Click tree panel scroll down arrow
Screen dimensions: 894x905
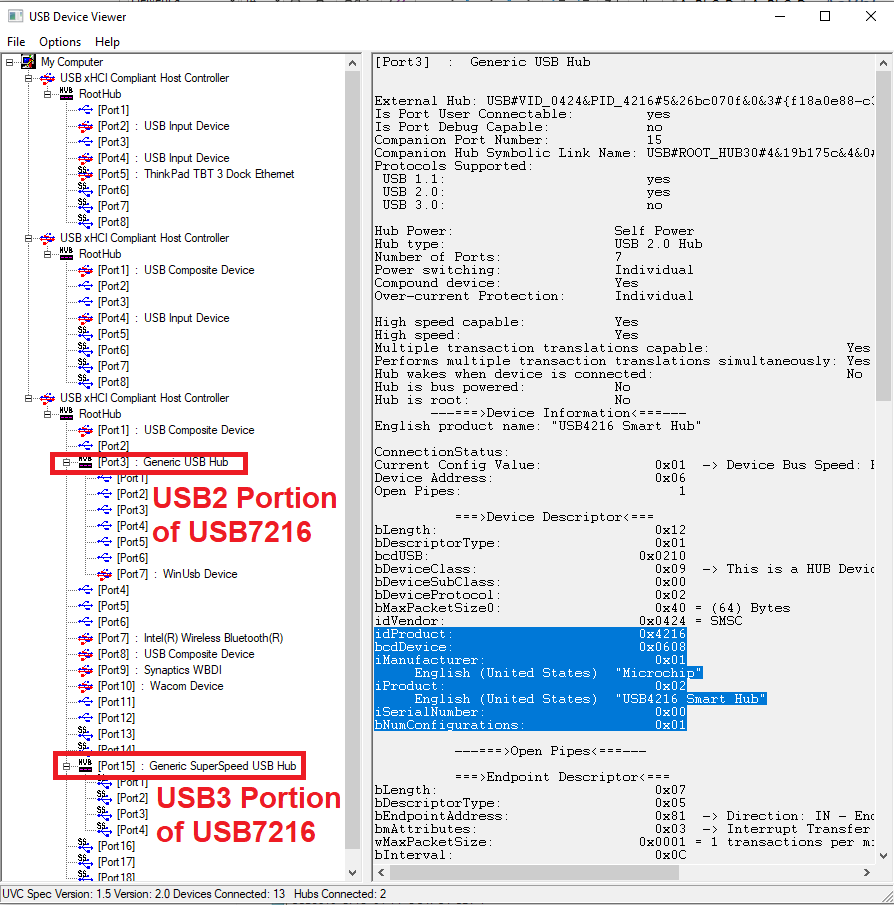(x=353, y=872)
